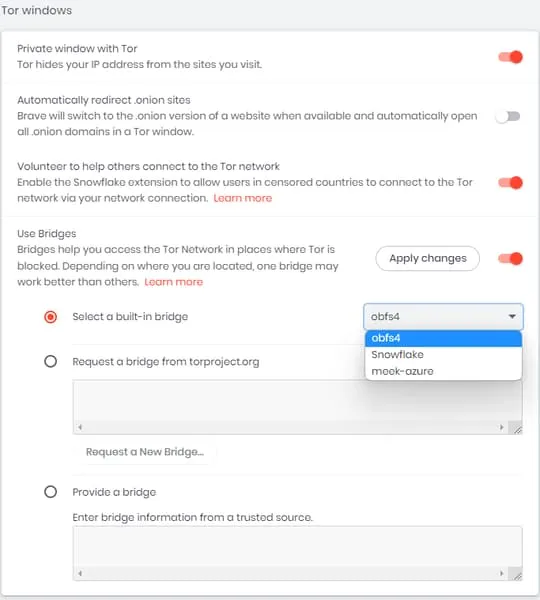The height and width of the screenshot is (600, 540).
Task: Turn off the Use Bridges switch
Action: click(x=510, y=259)
